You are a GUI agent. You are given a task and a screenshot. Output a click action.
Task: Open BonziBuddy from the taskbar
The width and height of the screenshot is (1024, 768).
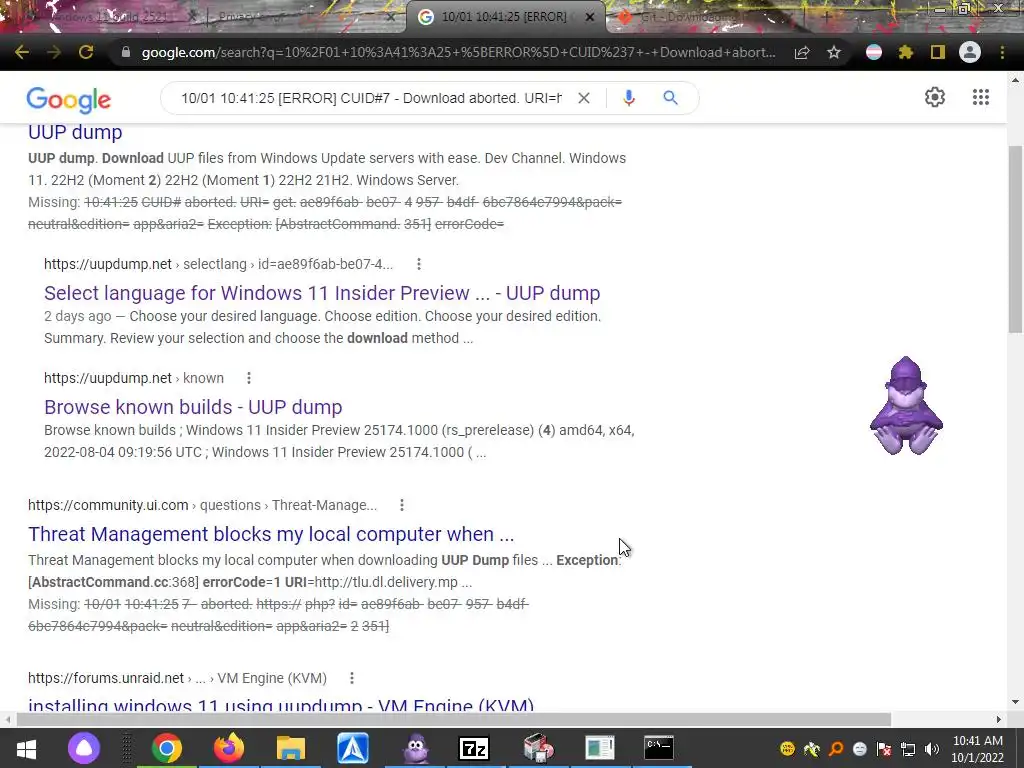(x=415, y=748)
